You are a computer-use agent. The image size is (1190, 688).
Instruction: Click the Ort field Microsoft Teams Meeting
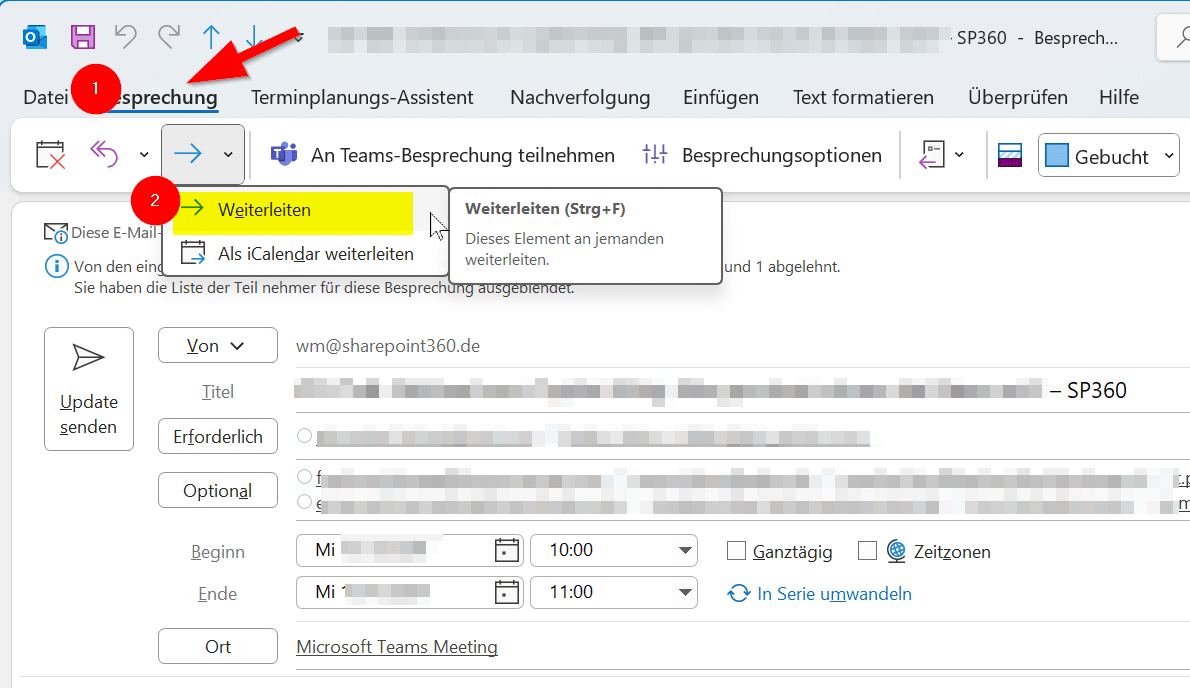pos(397,647)
